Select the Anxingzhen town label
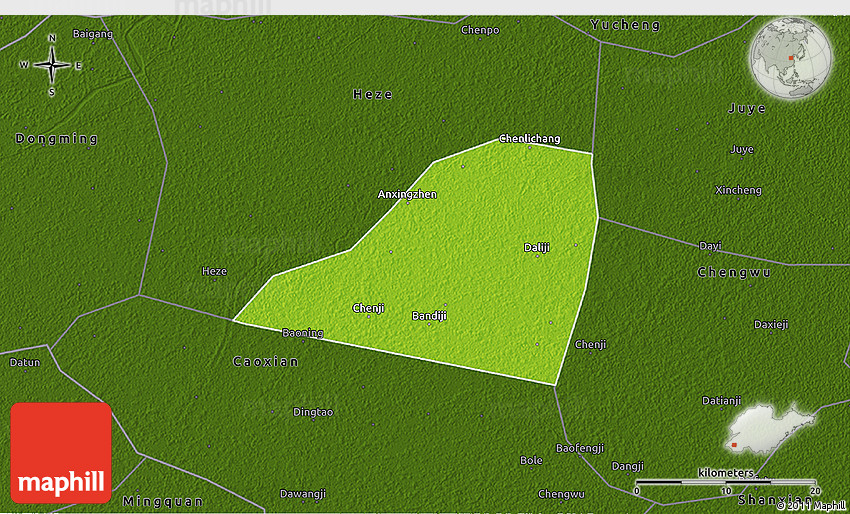 point(407,194)
